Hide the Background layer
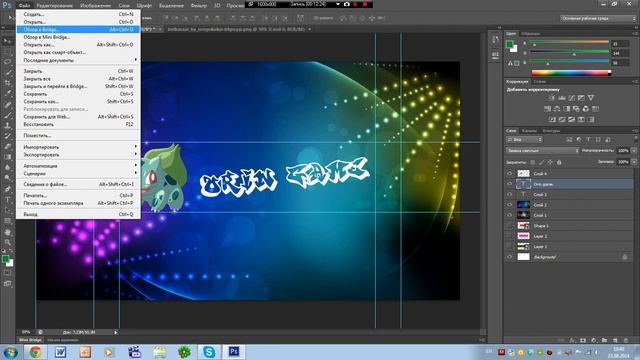The image size is (640, 360). click(509, 257)
